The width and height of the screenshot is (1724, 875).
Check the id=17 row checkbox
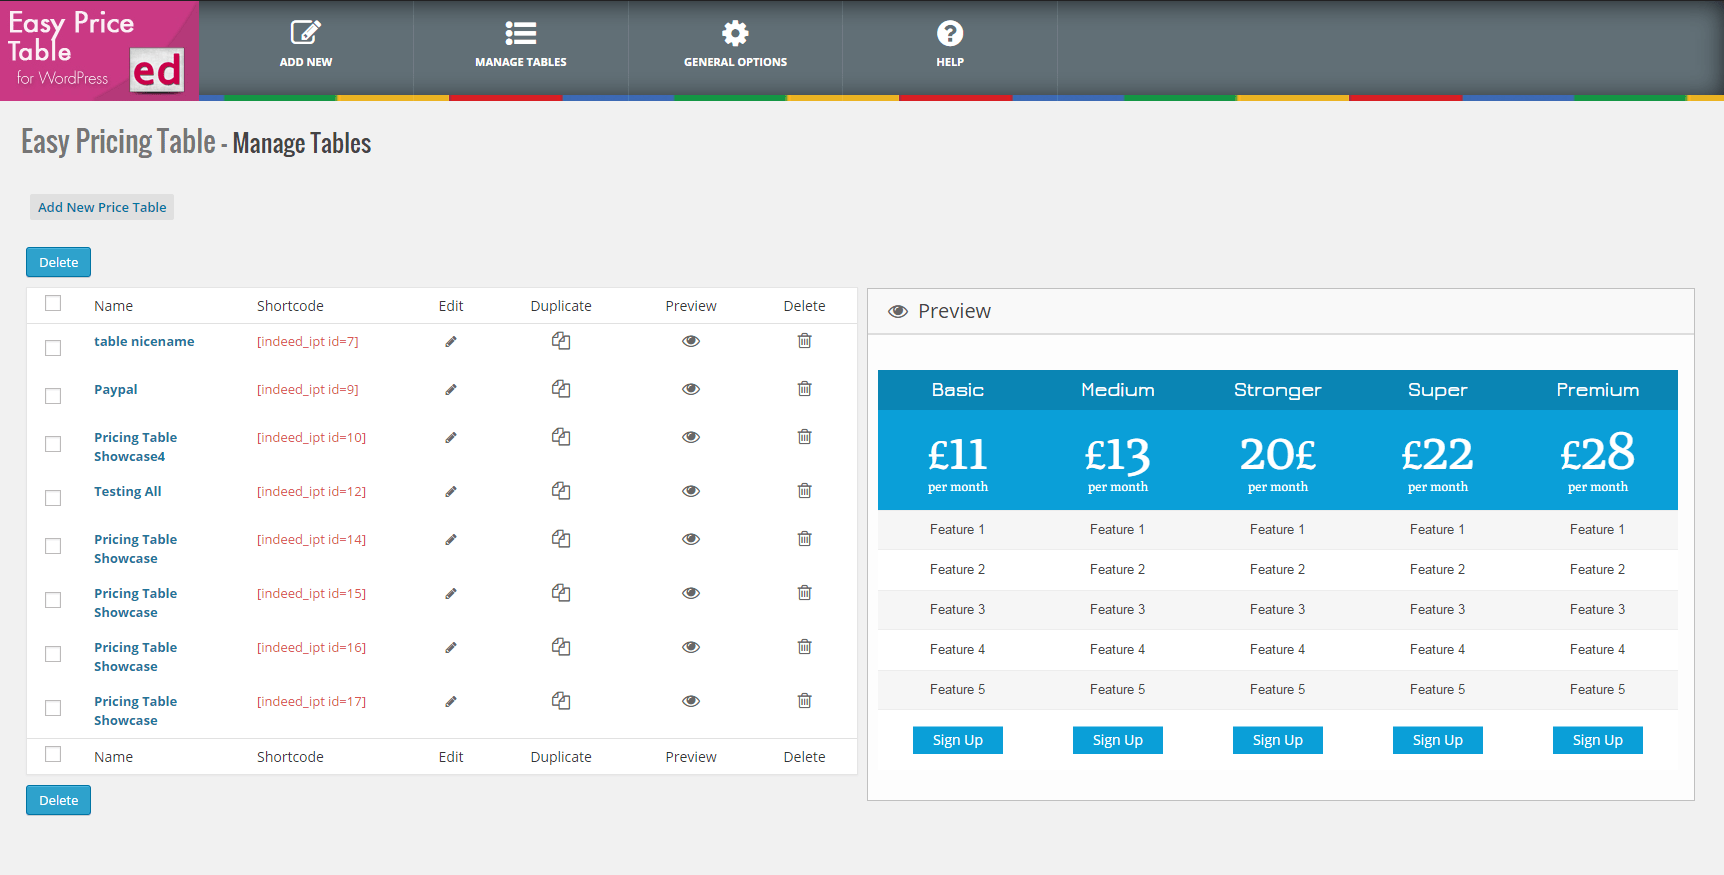[53, 708]
